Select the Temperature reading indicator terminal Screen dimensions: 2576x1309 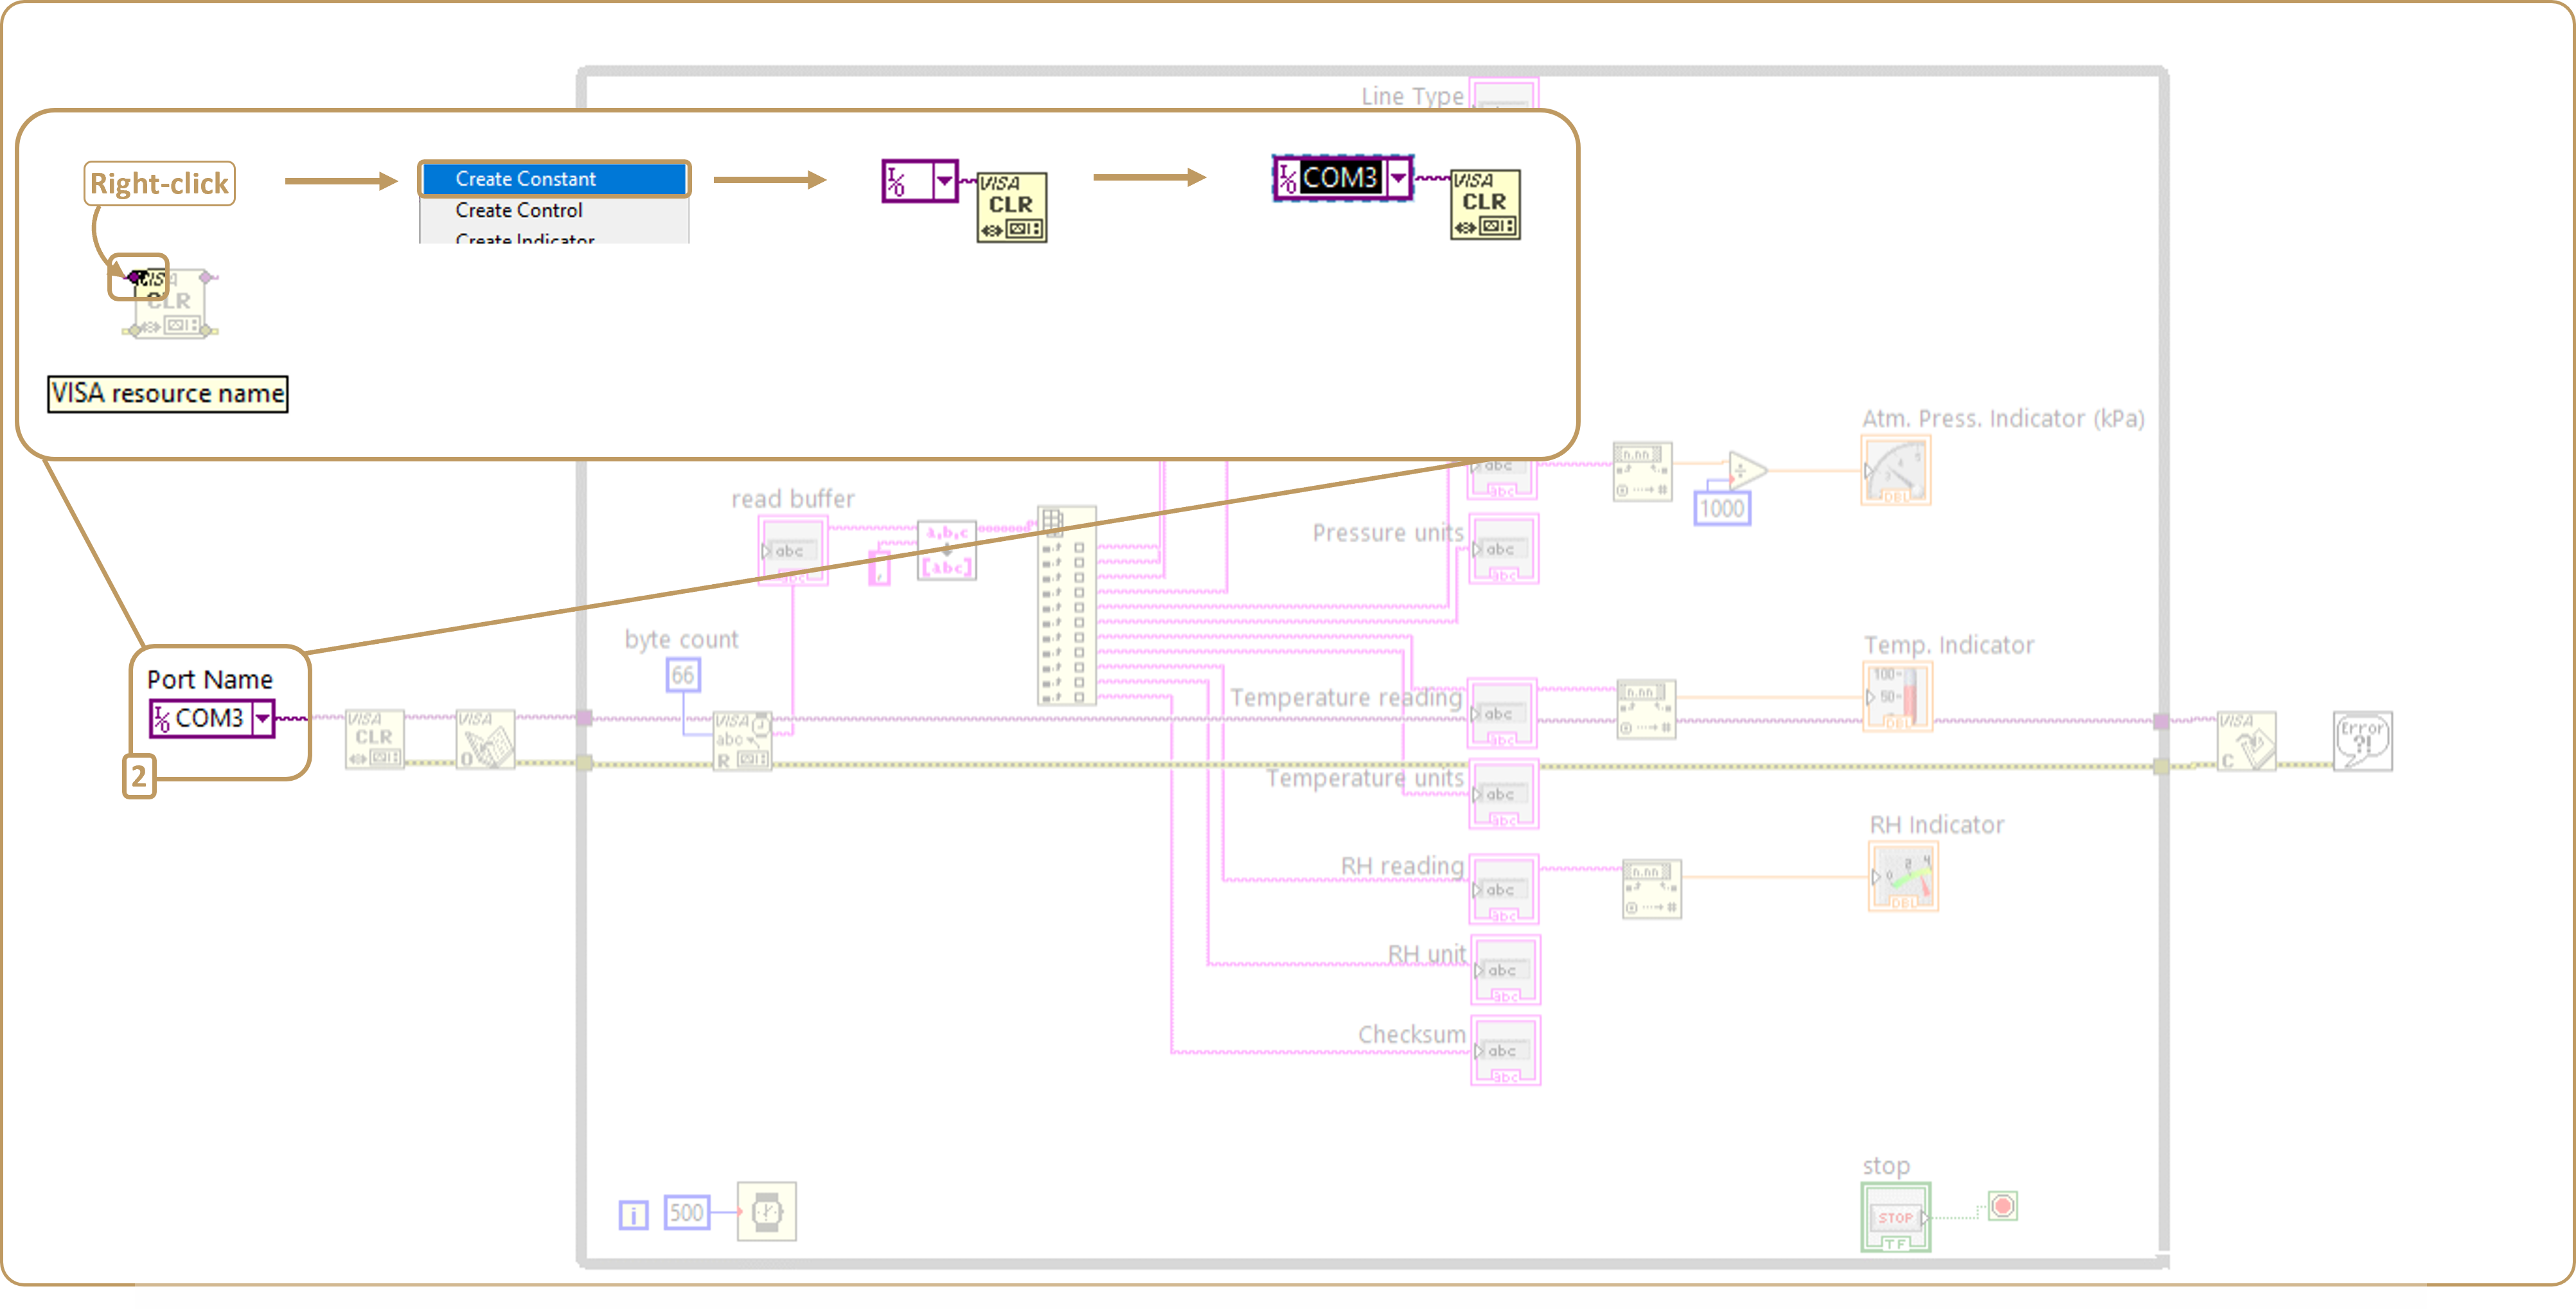pos(1503,714)
